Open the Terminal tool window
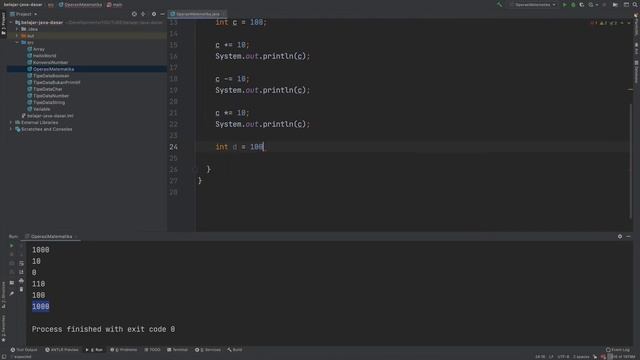 pyautogui.click(x=178, y=350)
